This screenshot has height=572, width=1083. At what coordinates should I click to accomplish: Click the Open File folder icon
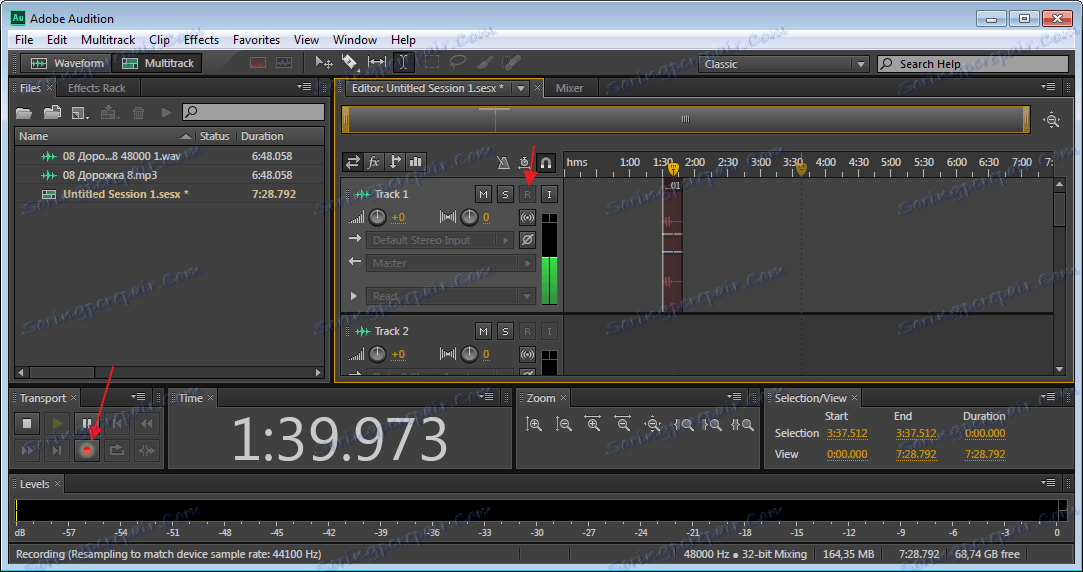click(x=25, y=113)
